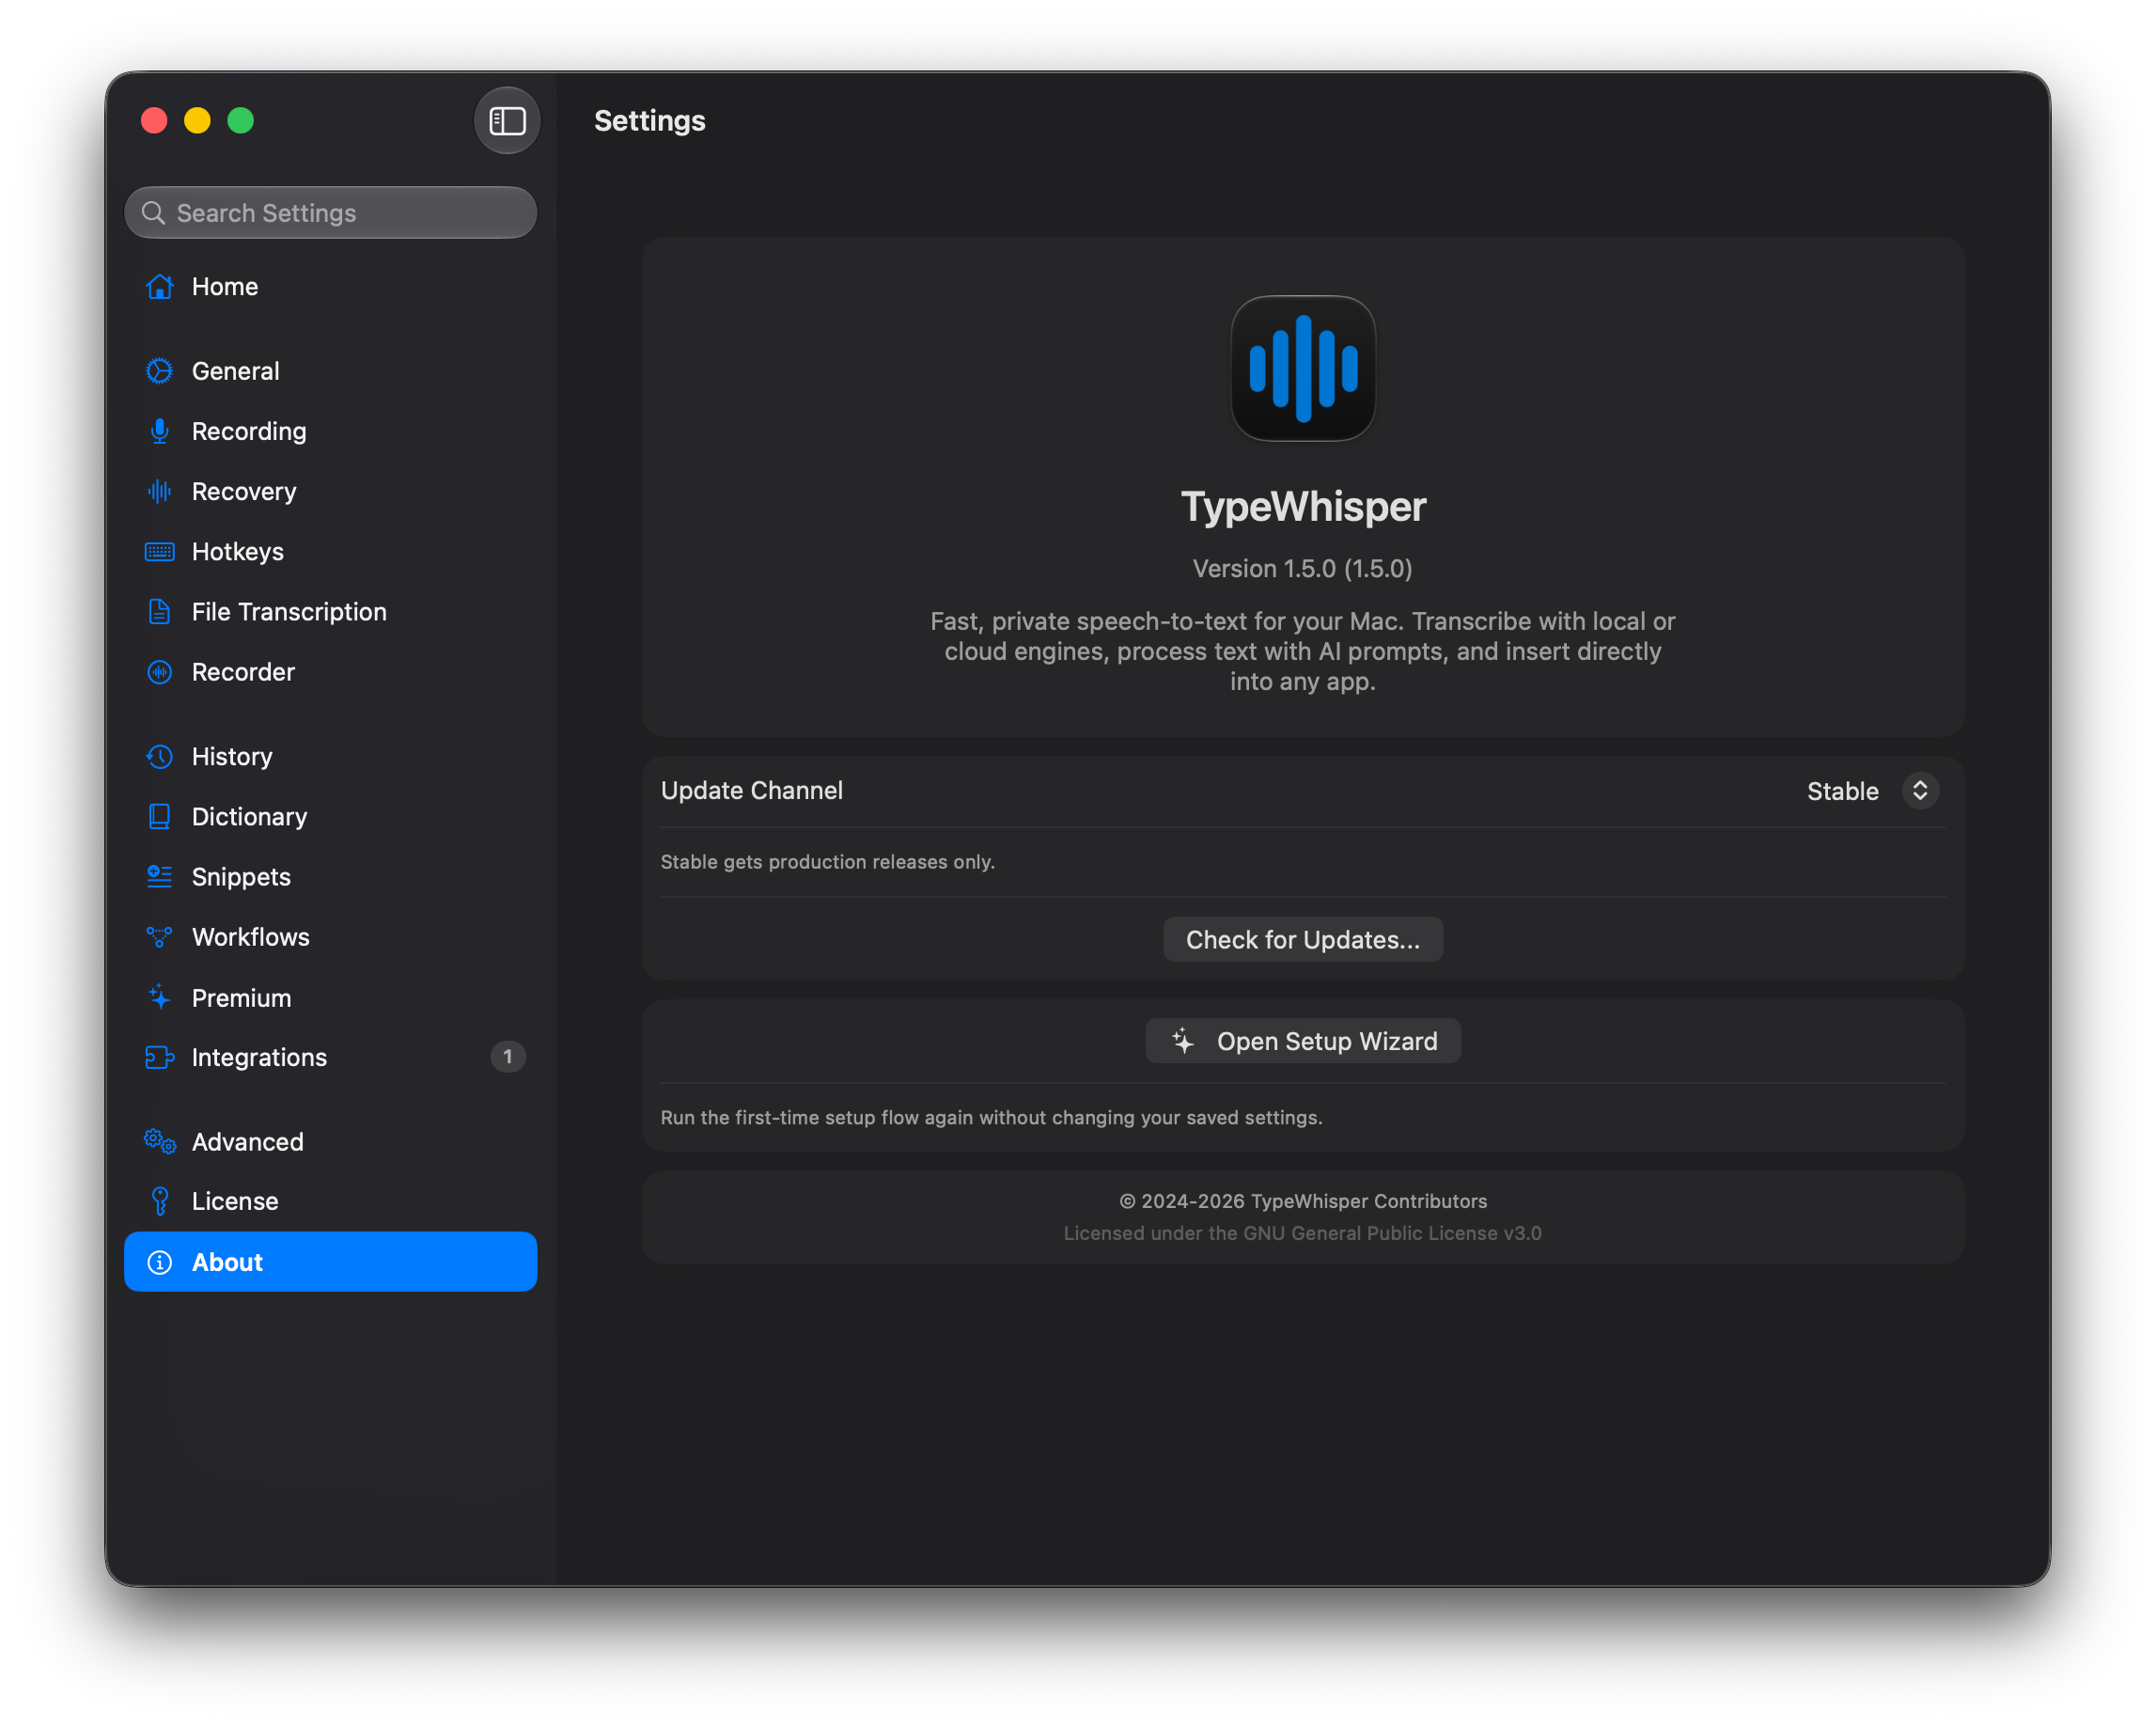Switch to the Premium section
The image size is (2156, 1726).
click(x=330, y=998)
